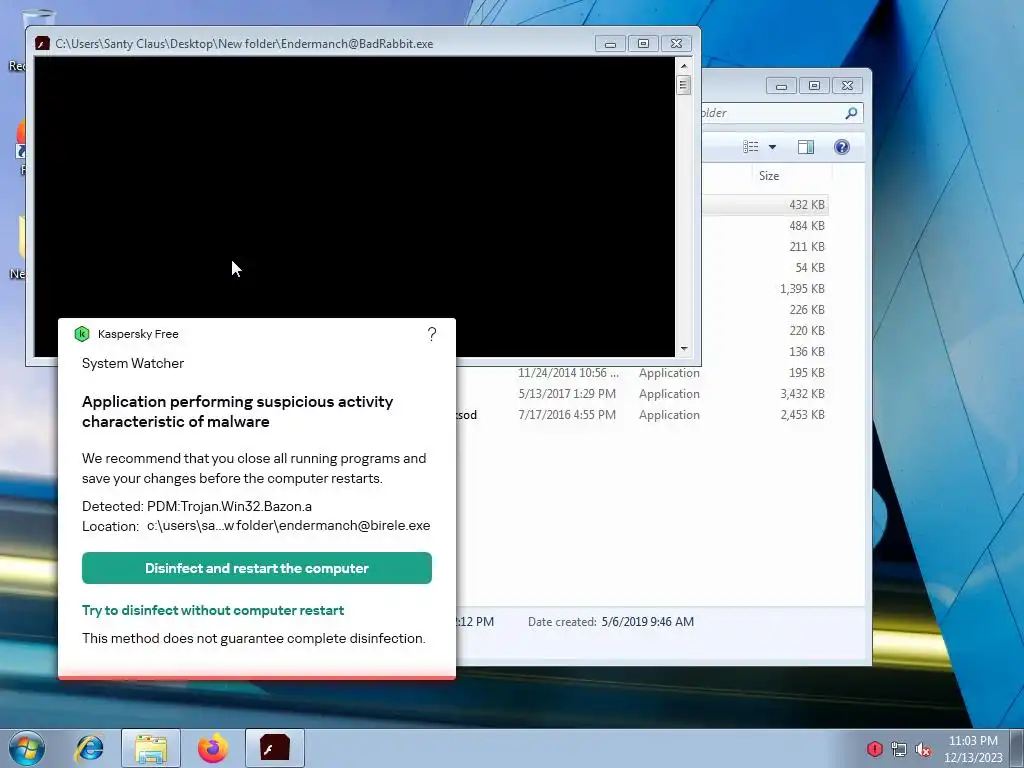The height and width of the screenshot is (768, 1024).
Task: Close the BadRabbit console window
Action: click(677, 44)
